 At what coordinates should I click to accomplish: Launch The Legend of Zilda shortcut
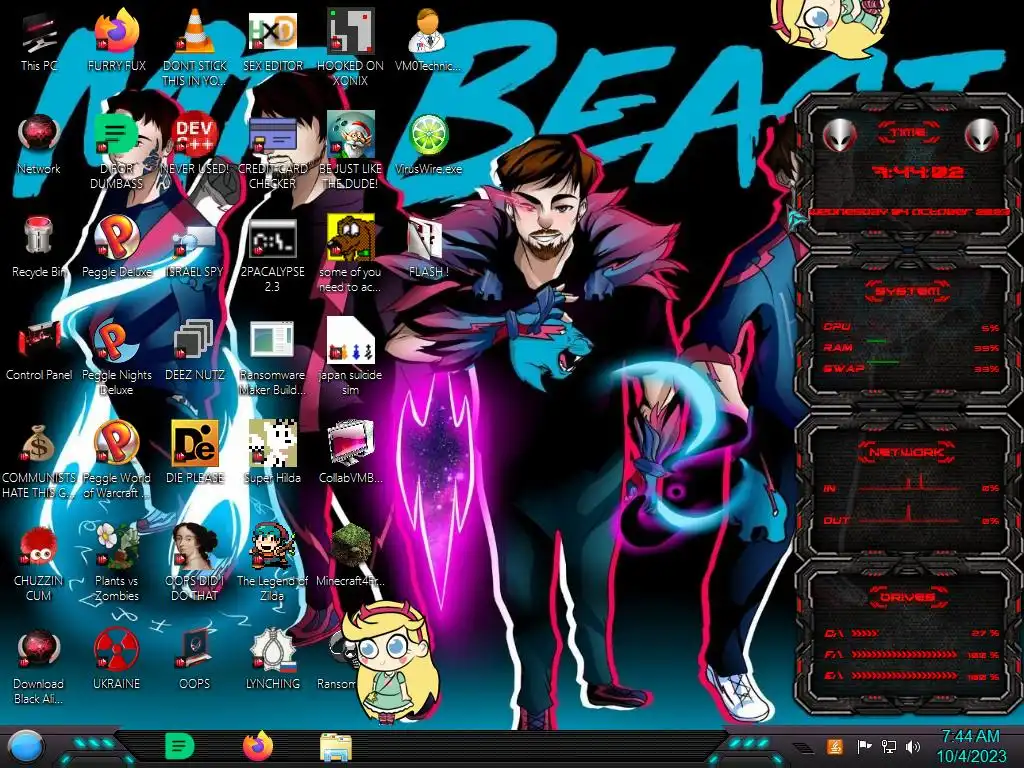tap(272, 562)
